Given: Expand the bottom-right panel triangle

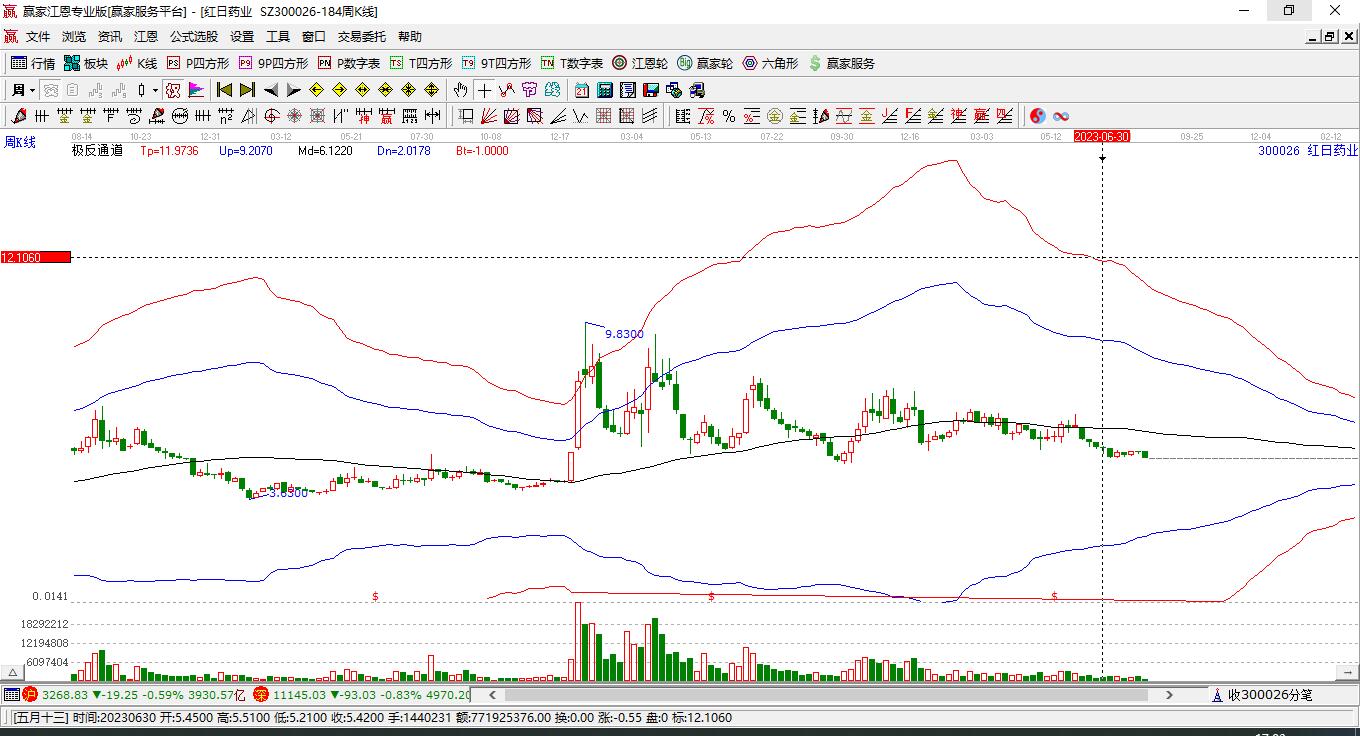Looking at the screenshot, I should (1346, 672).
